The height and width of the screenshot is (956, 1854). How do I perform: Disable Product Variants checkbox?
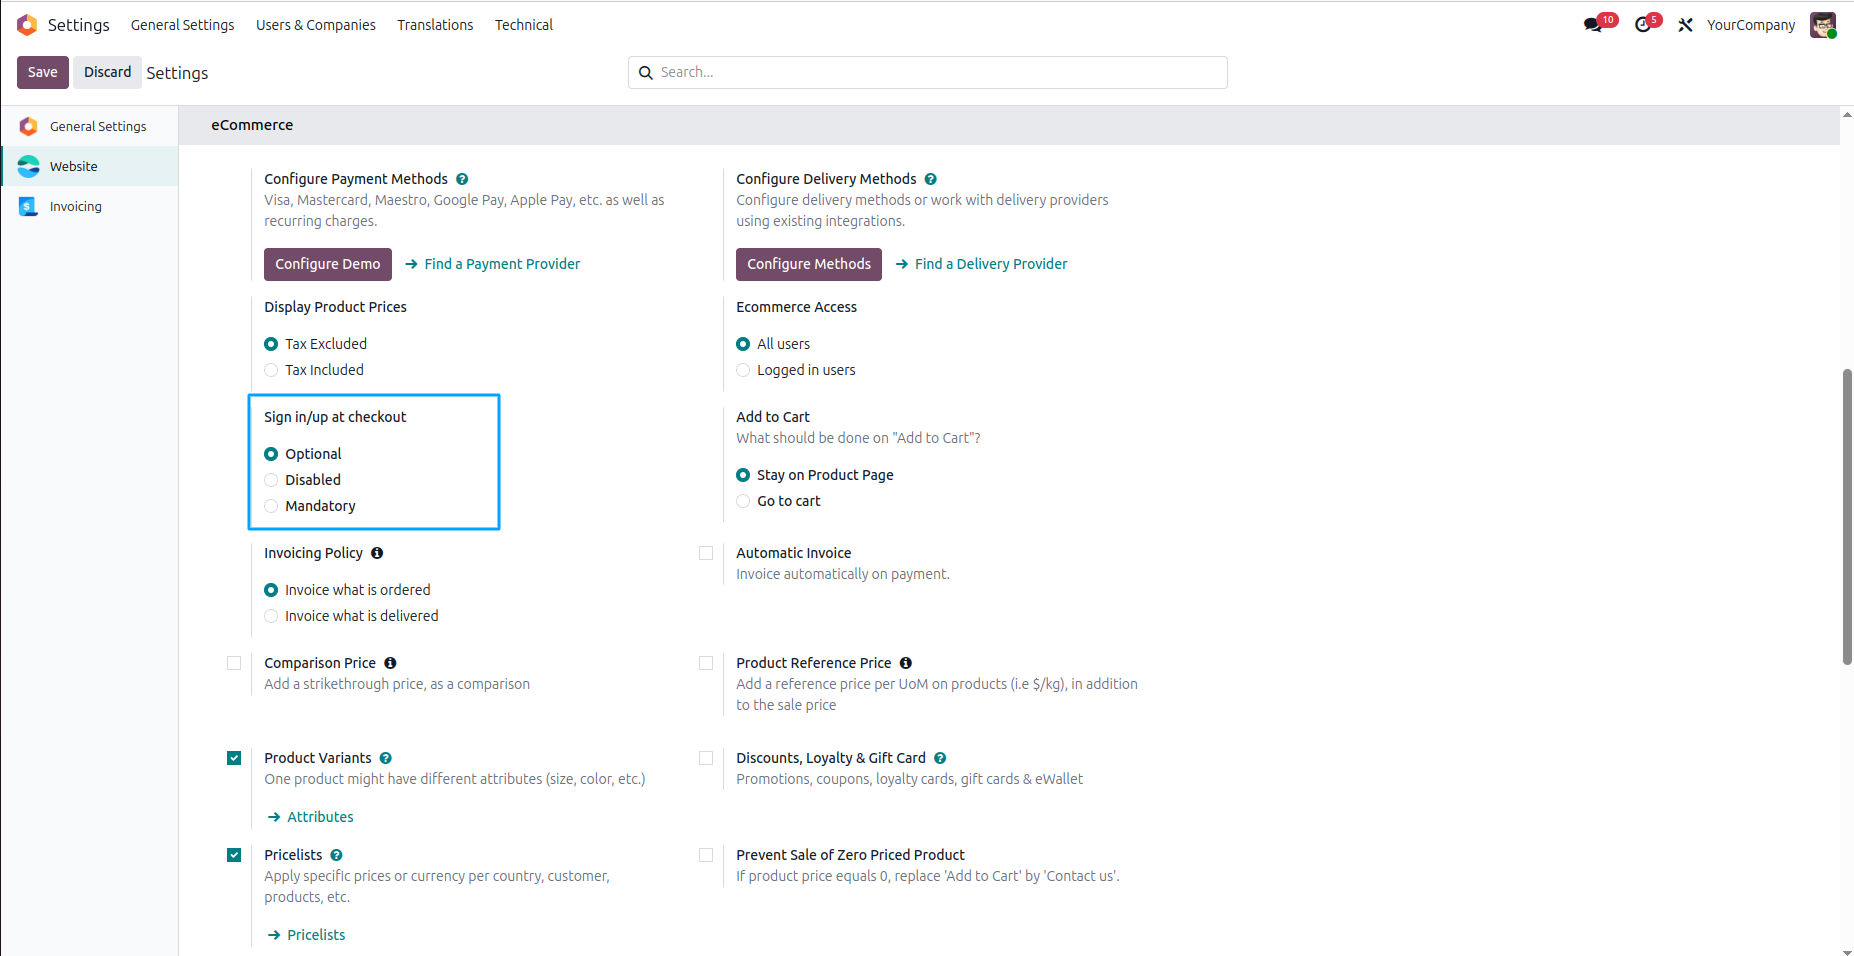234,758
